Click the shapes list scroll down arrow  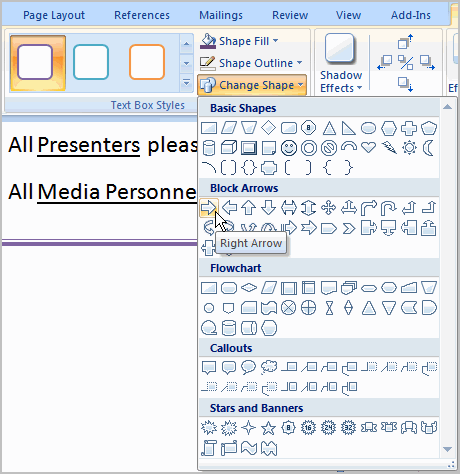(x=447, y=449)
